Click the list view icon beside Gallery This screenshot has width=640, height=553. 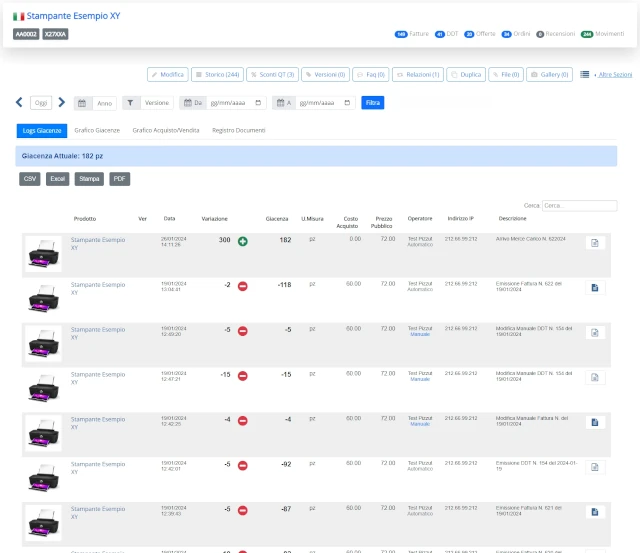click(x=584, y=74)
